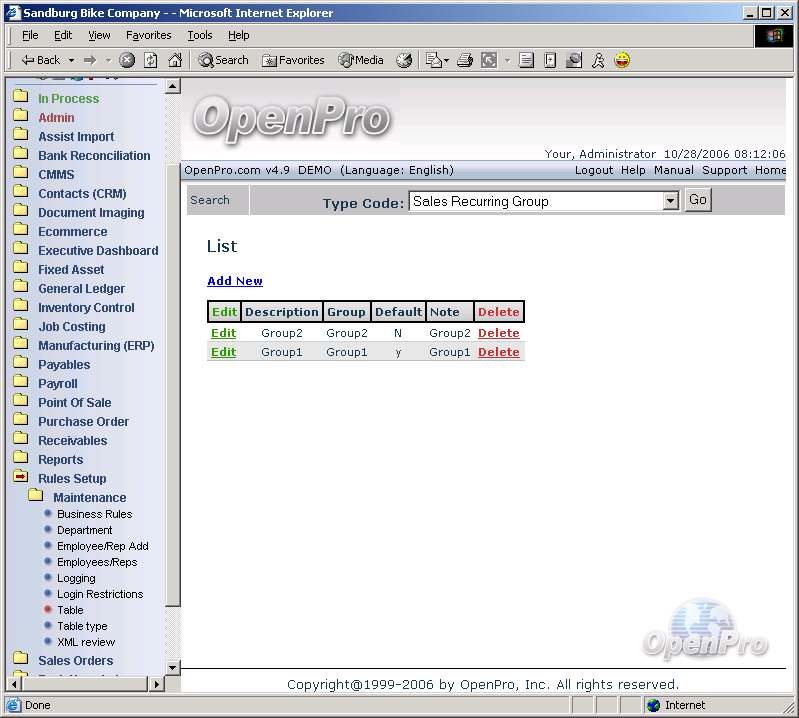Open the Type Code dropdown
799x718 pixels.
tap(670, 201)
